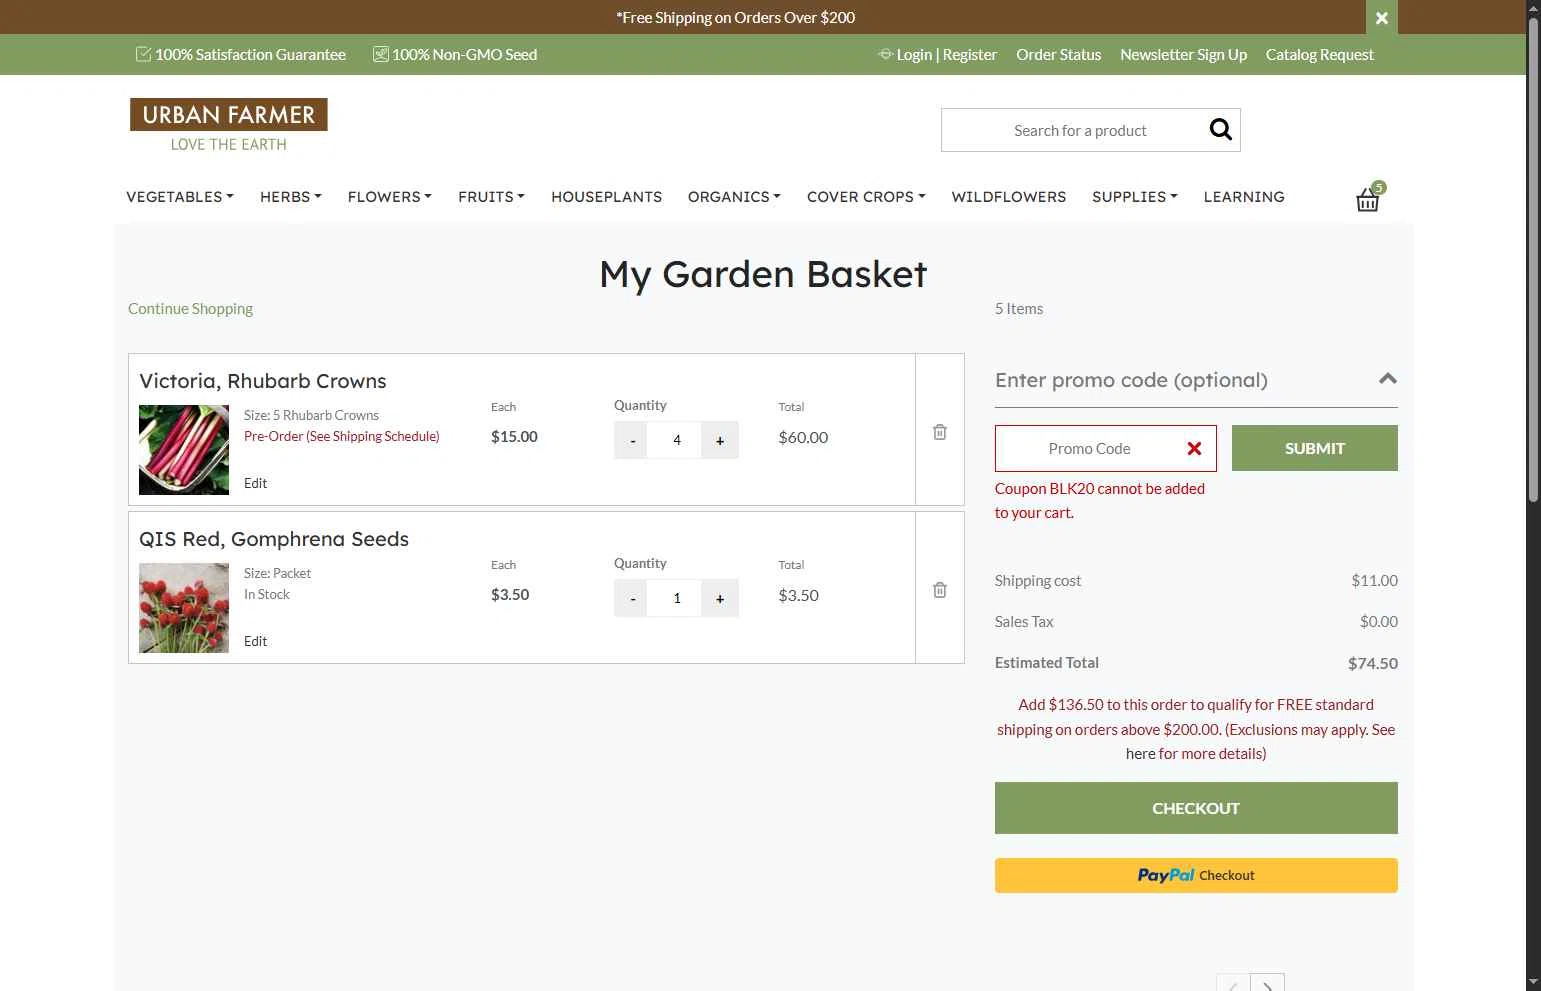Open the Supplies dropdown menu

coord(1135,197)
